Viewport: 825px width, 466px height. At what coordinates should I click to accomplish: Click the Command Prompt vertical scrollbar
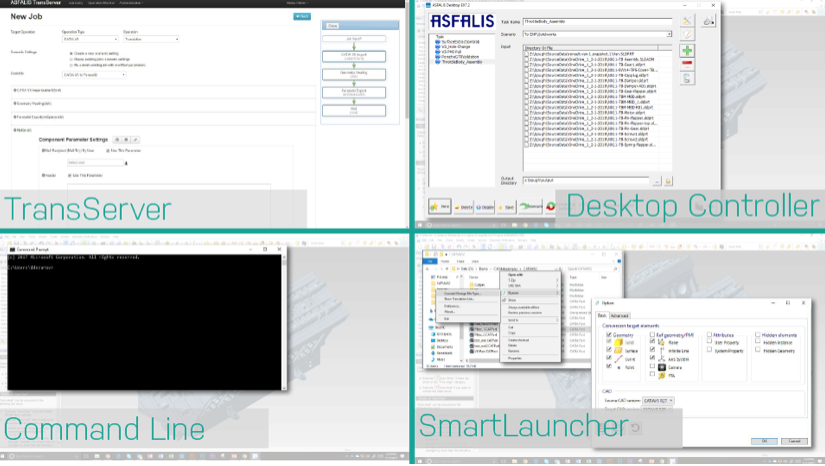coord(284,322)
